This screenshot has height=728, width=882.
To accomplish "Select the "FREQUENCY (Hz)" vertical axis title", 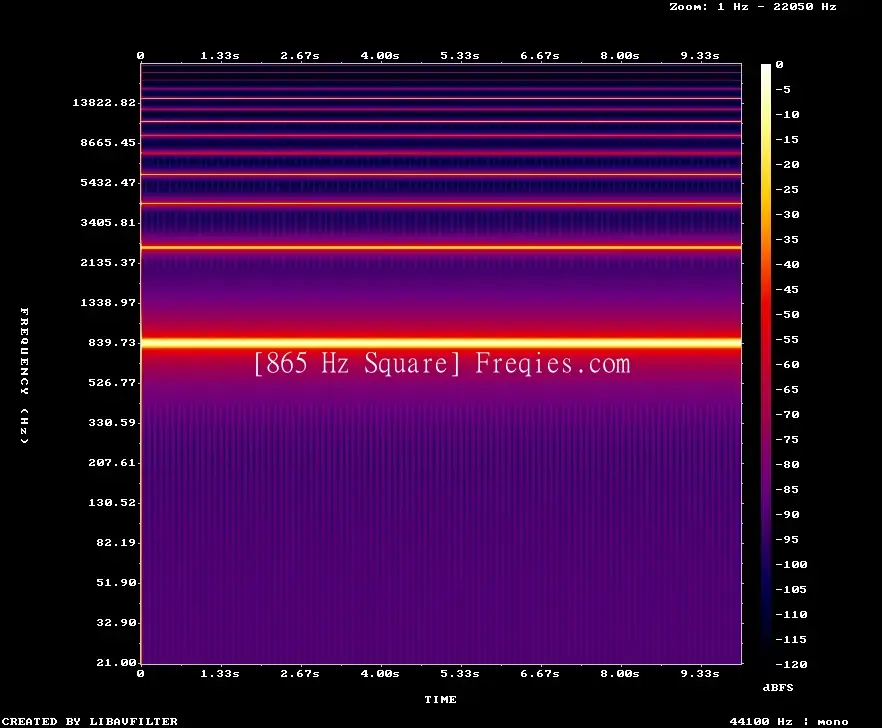I will point(24,375).
